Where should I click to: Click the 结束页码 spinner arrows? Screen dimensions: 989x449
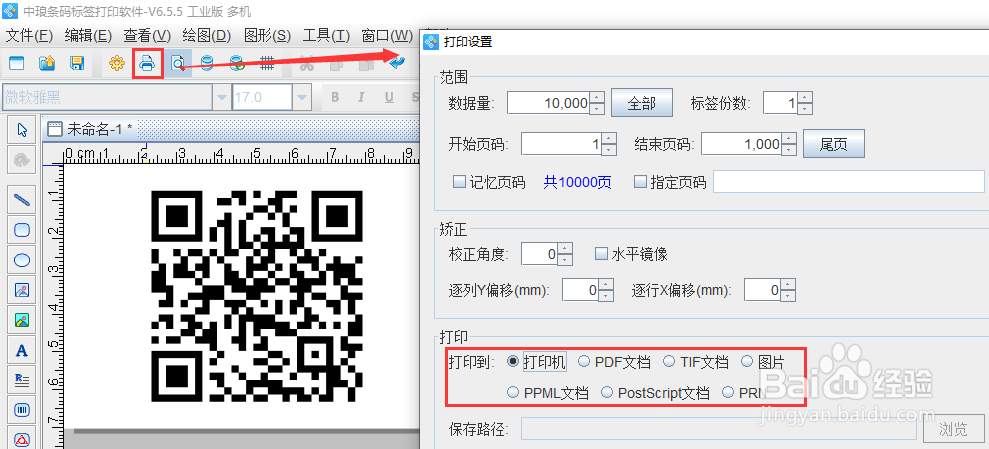pos(788,144)
